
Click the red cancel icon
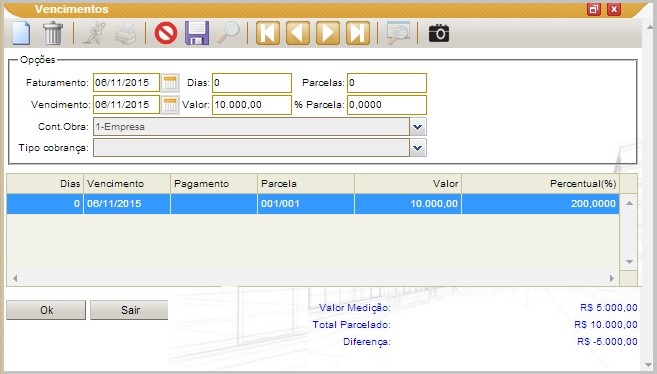coord(166,33)
